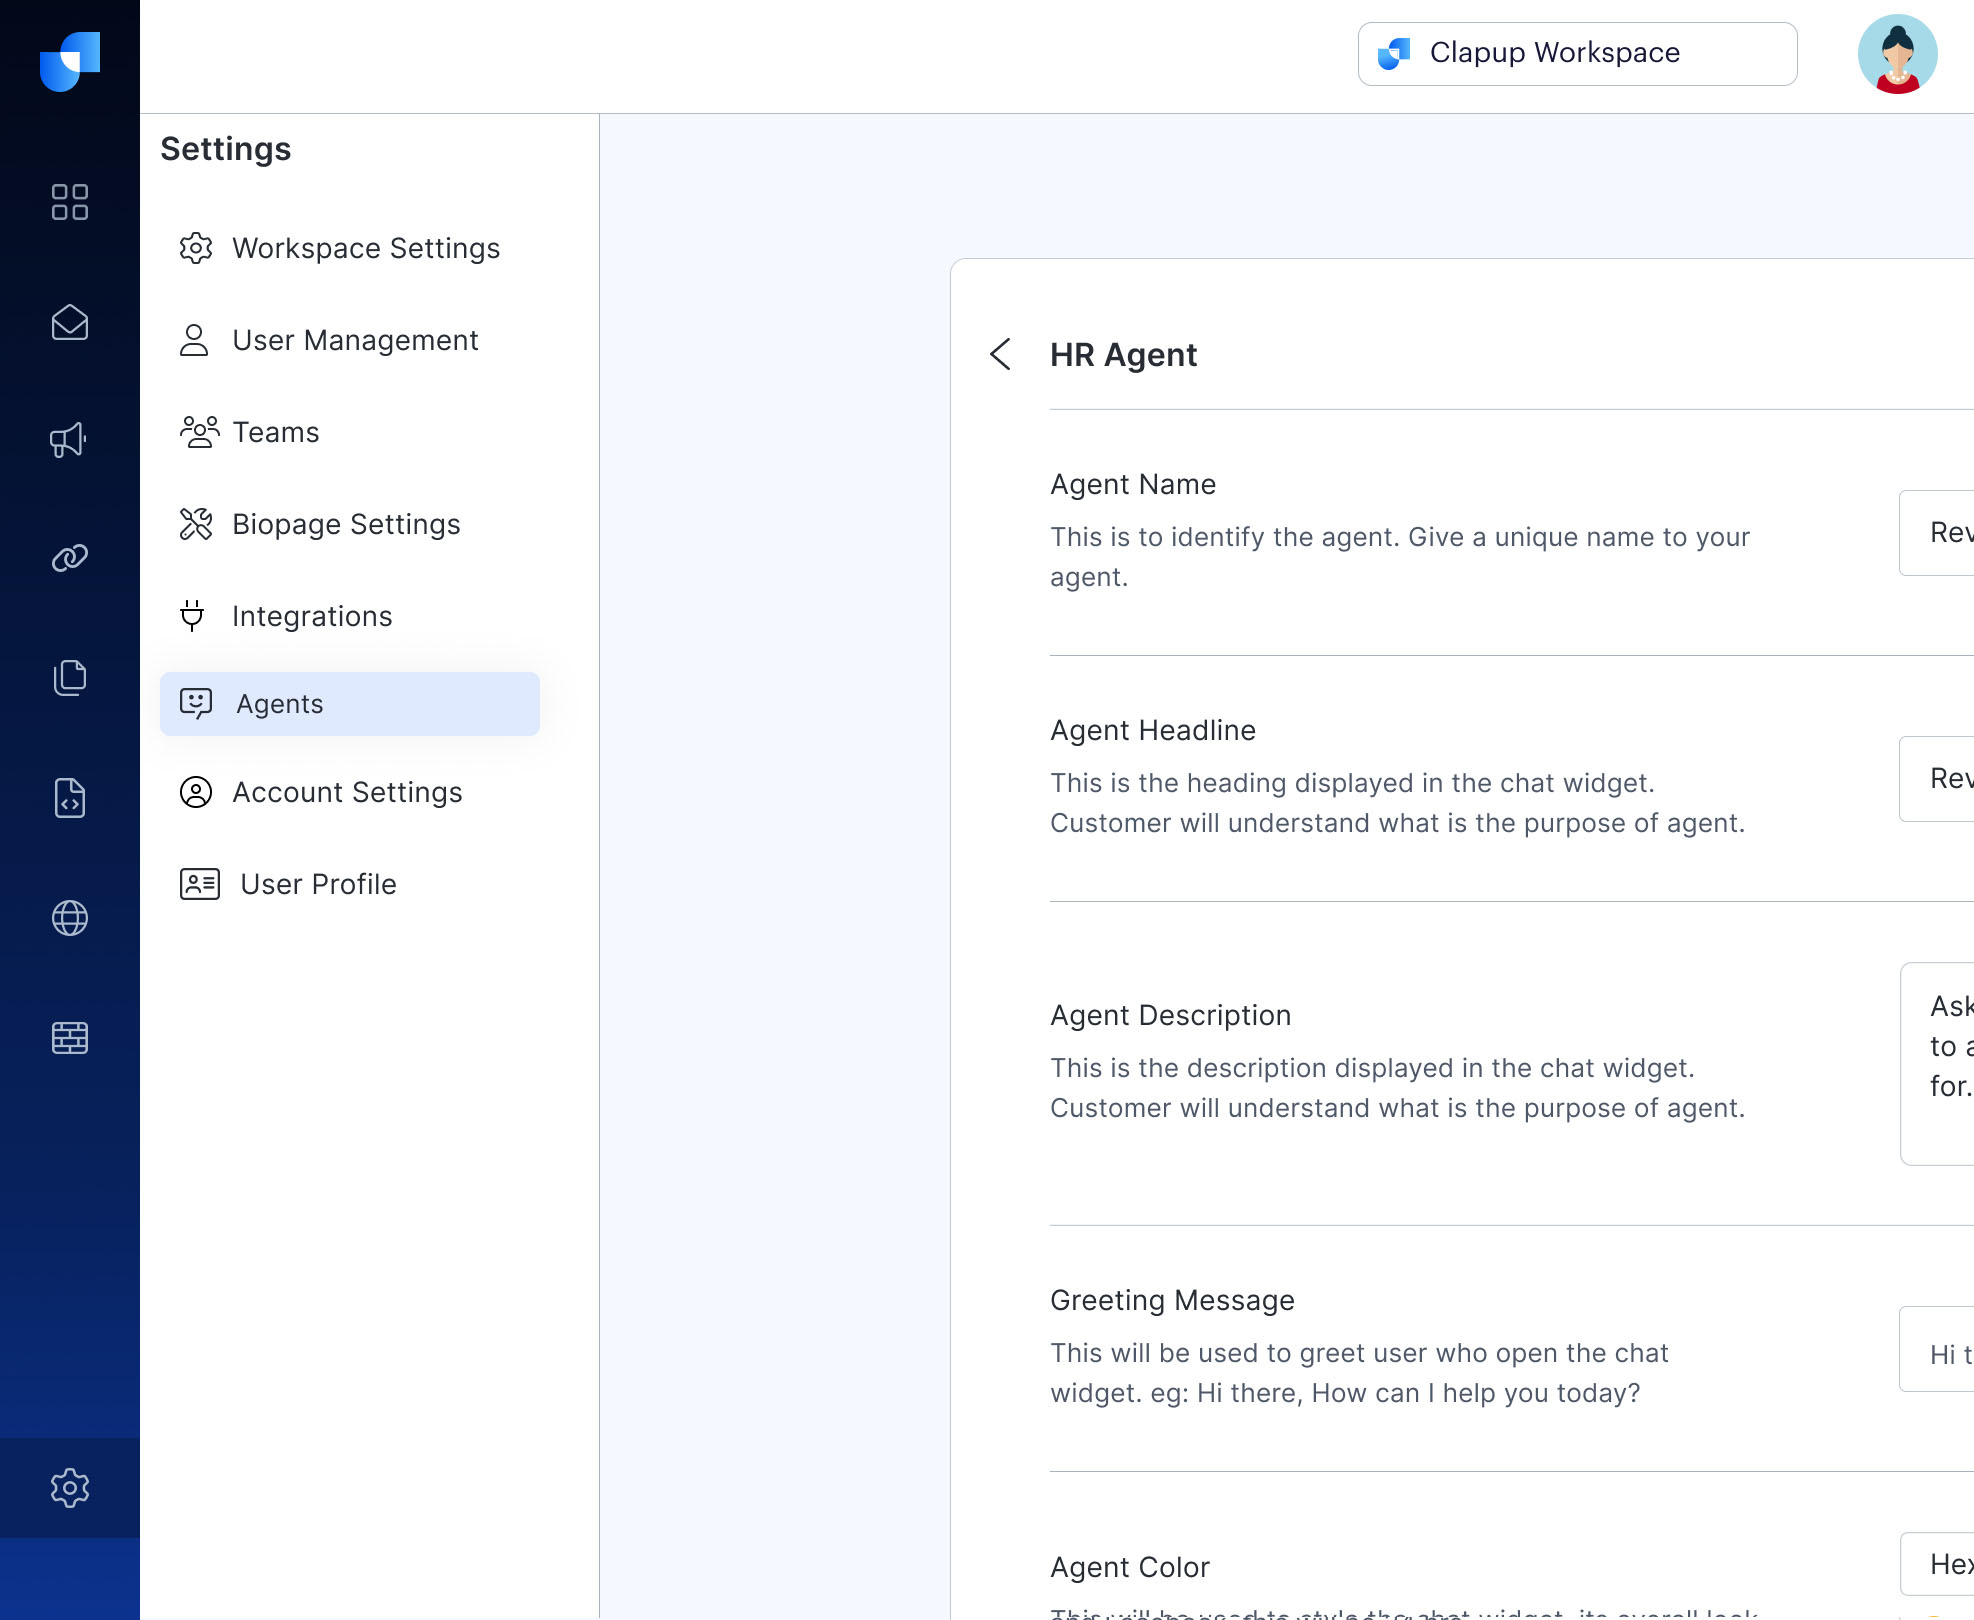Click the Greeting Message label

(1172, 1300)
